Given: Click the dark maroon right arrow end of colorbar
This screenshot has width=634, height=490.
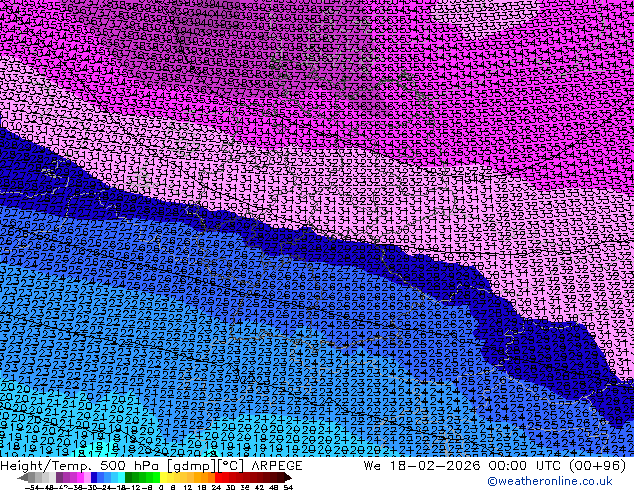Looking at the screenshot, I should point(287,477).
